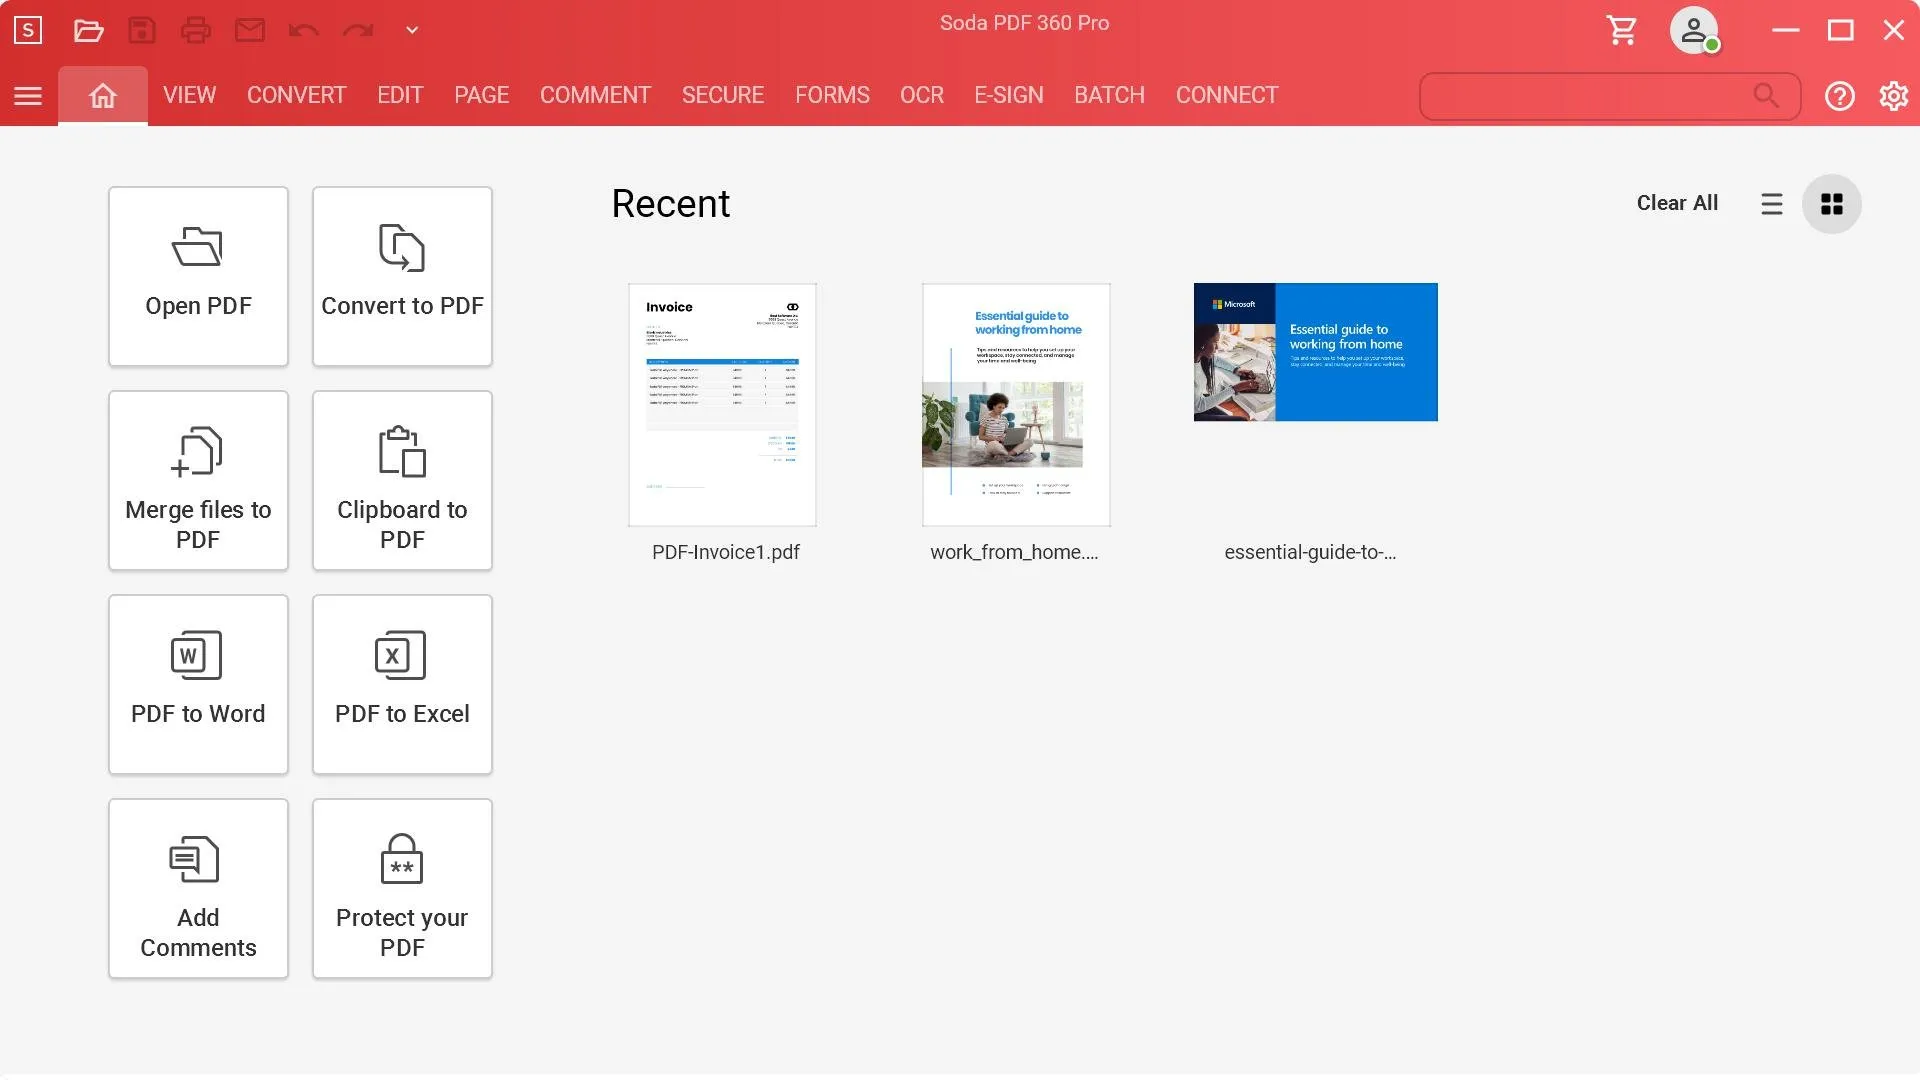This screenshot has width=1920, height=1080.
Task: Expand the quick-access toolbar chevron
Action: pyautogui.click(x=410, y=30)
